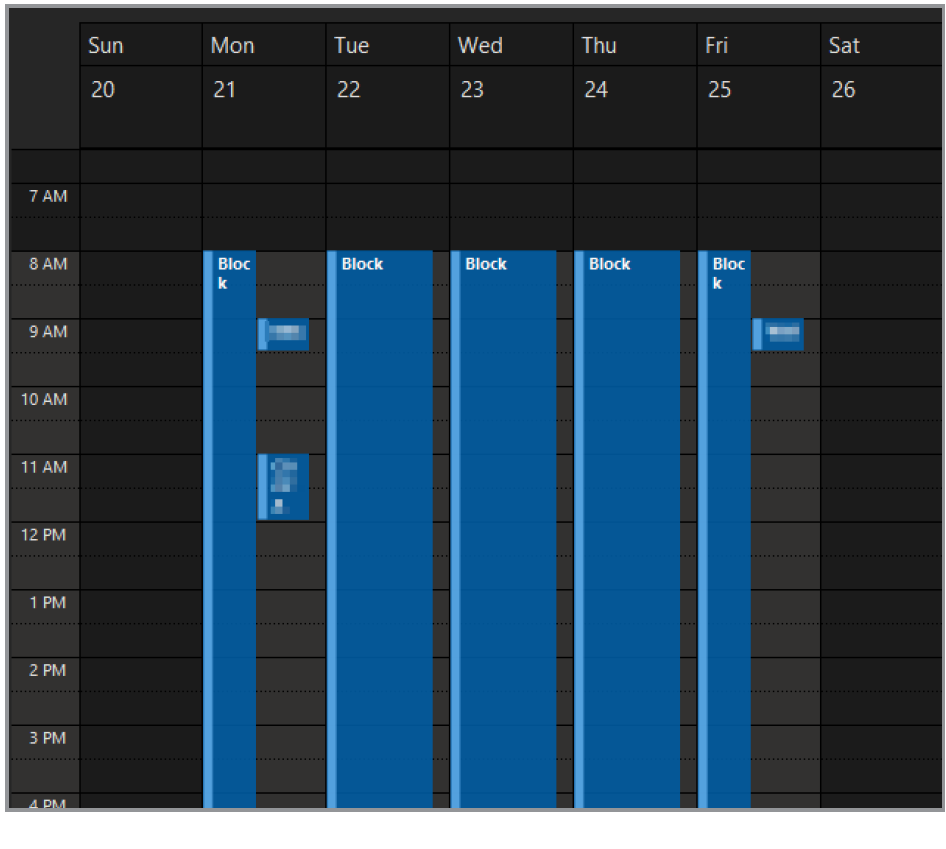Click the Tue 22 column header
Image resolution: width=946 pixels, height=849 pixels.
[387, 68]
